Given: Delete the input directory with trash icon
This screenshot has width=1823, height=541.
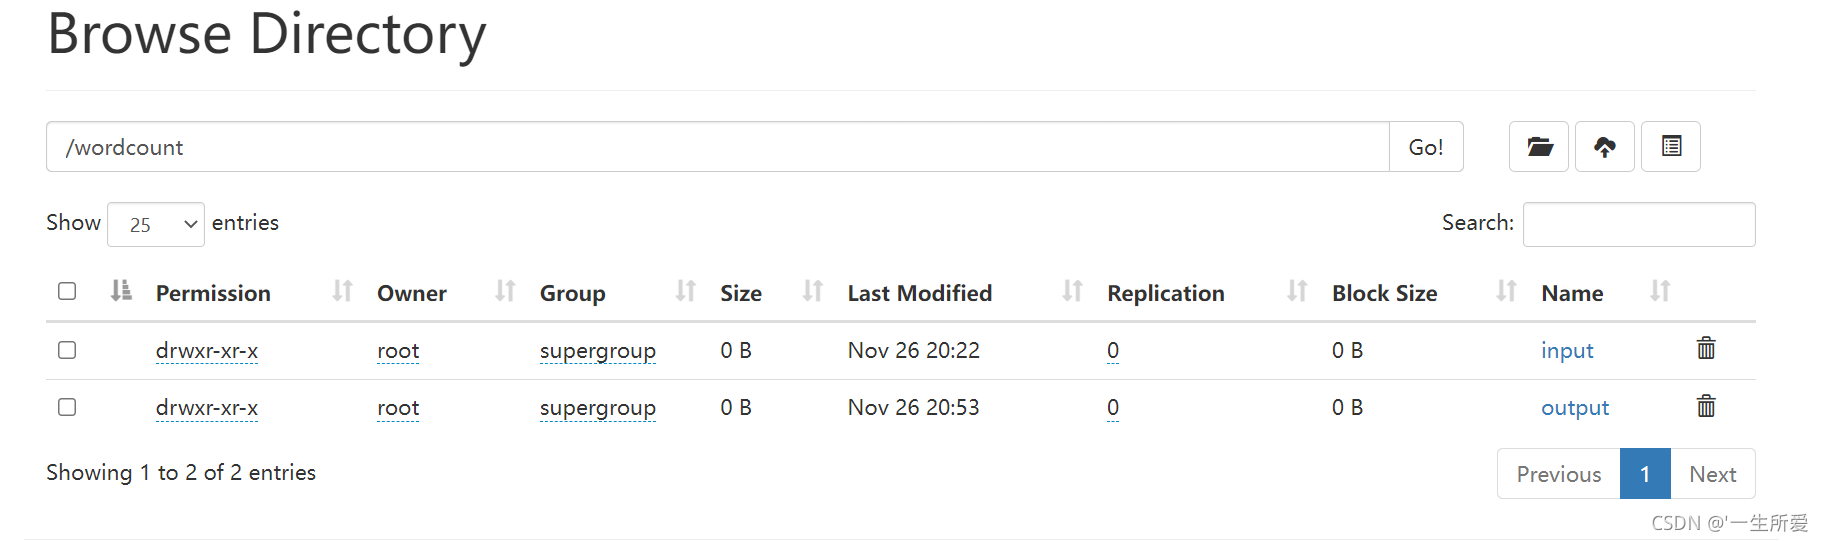Looking at the screenshot, I should point(1706,348).
